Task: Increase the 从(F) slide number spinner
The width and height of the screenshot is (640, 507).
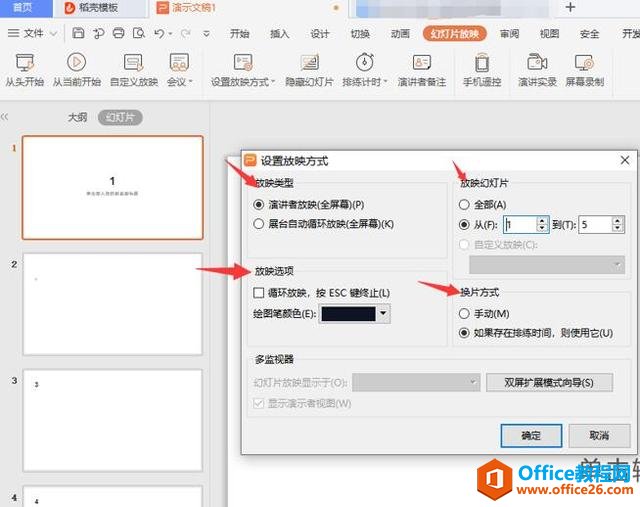Action: [542, 220]
